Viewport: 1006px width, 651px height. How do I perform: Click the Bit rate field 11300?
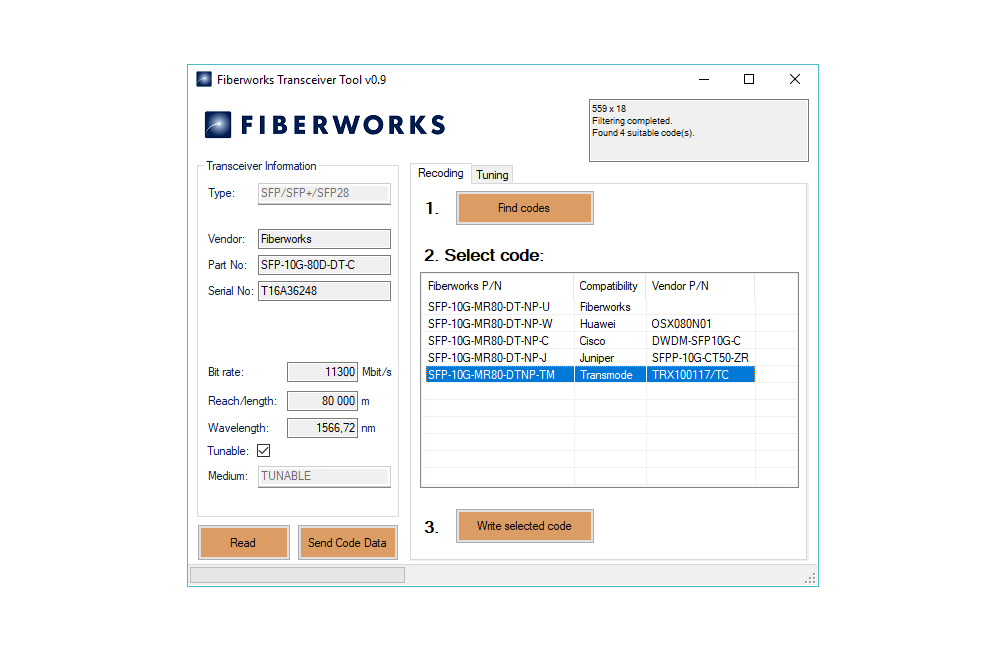(x=322, y=372)
